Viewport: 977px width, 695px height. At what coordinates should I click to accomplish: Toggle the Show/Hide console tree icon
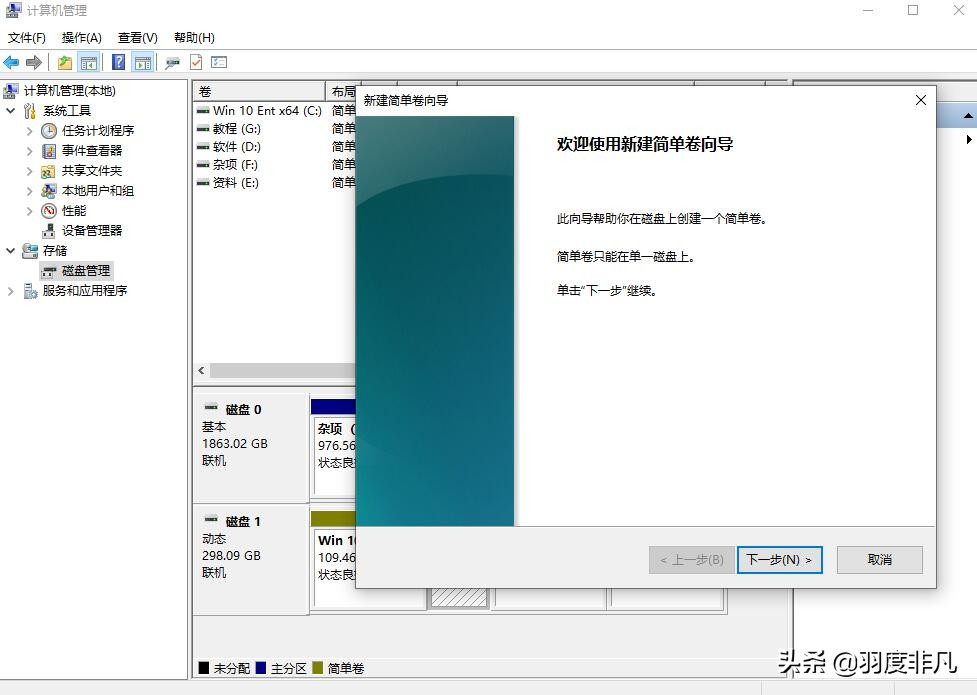point(87,61)
